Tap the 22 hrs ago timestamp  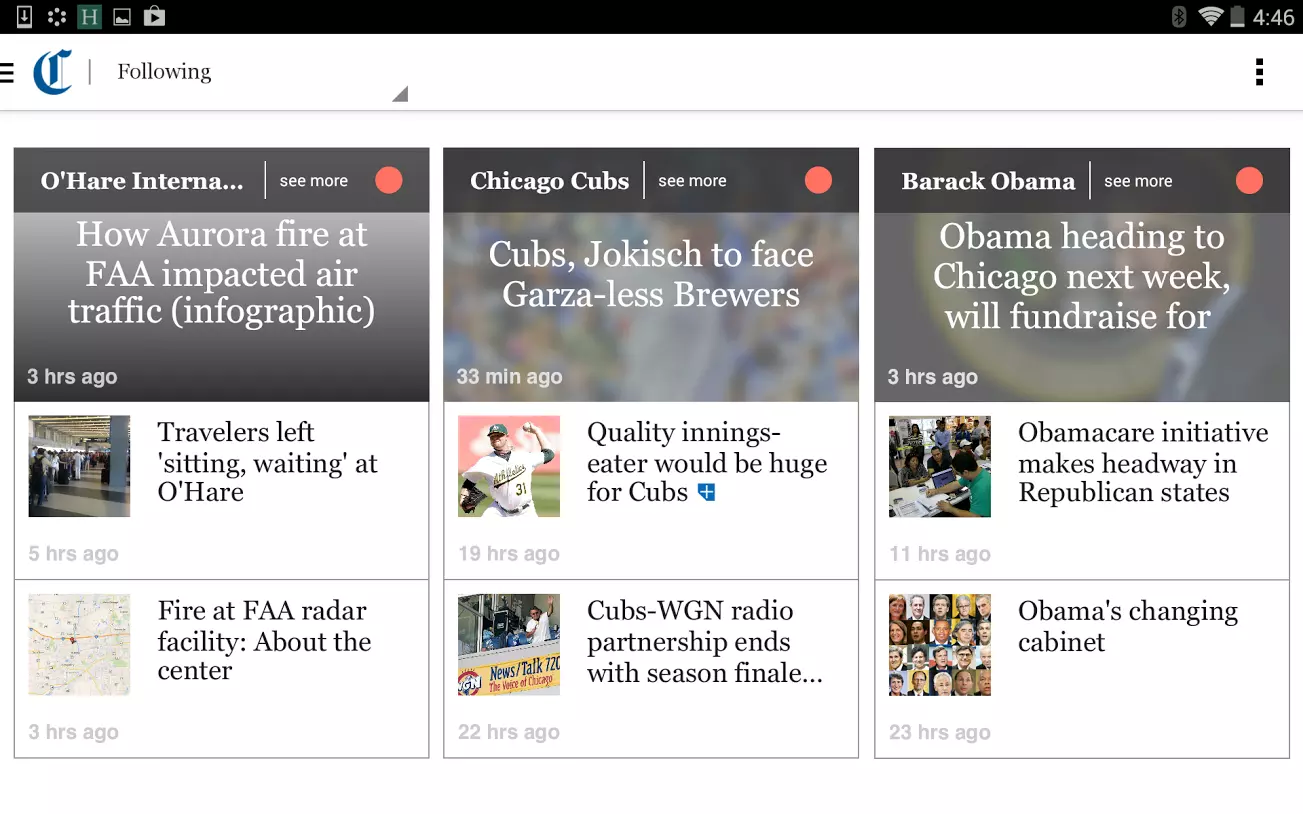(509, 732)
